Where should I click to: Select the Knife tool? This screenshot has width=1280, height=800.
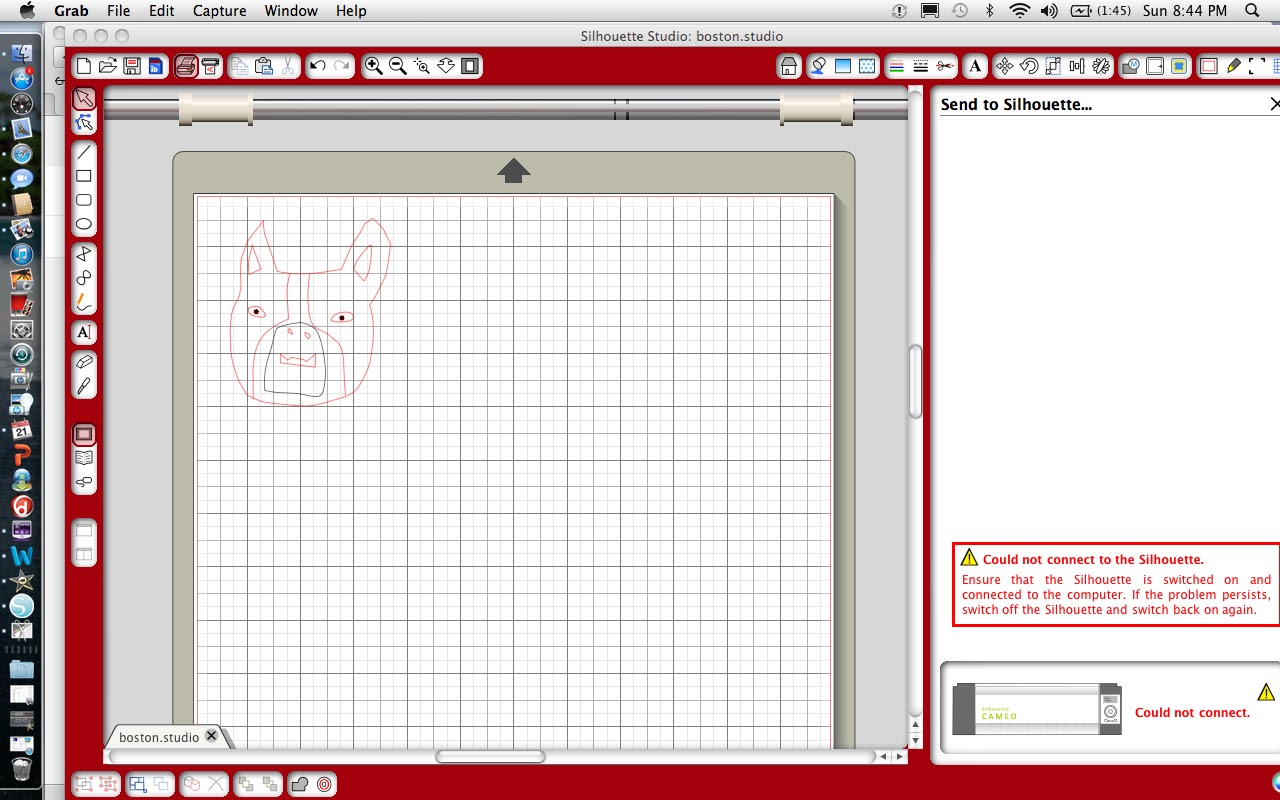click(x=84, y=385)
